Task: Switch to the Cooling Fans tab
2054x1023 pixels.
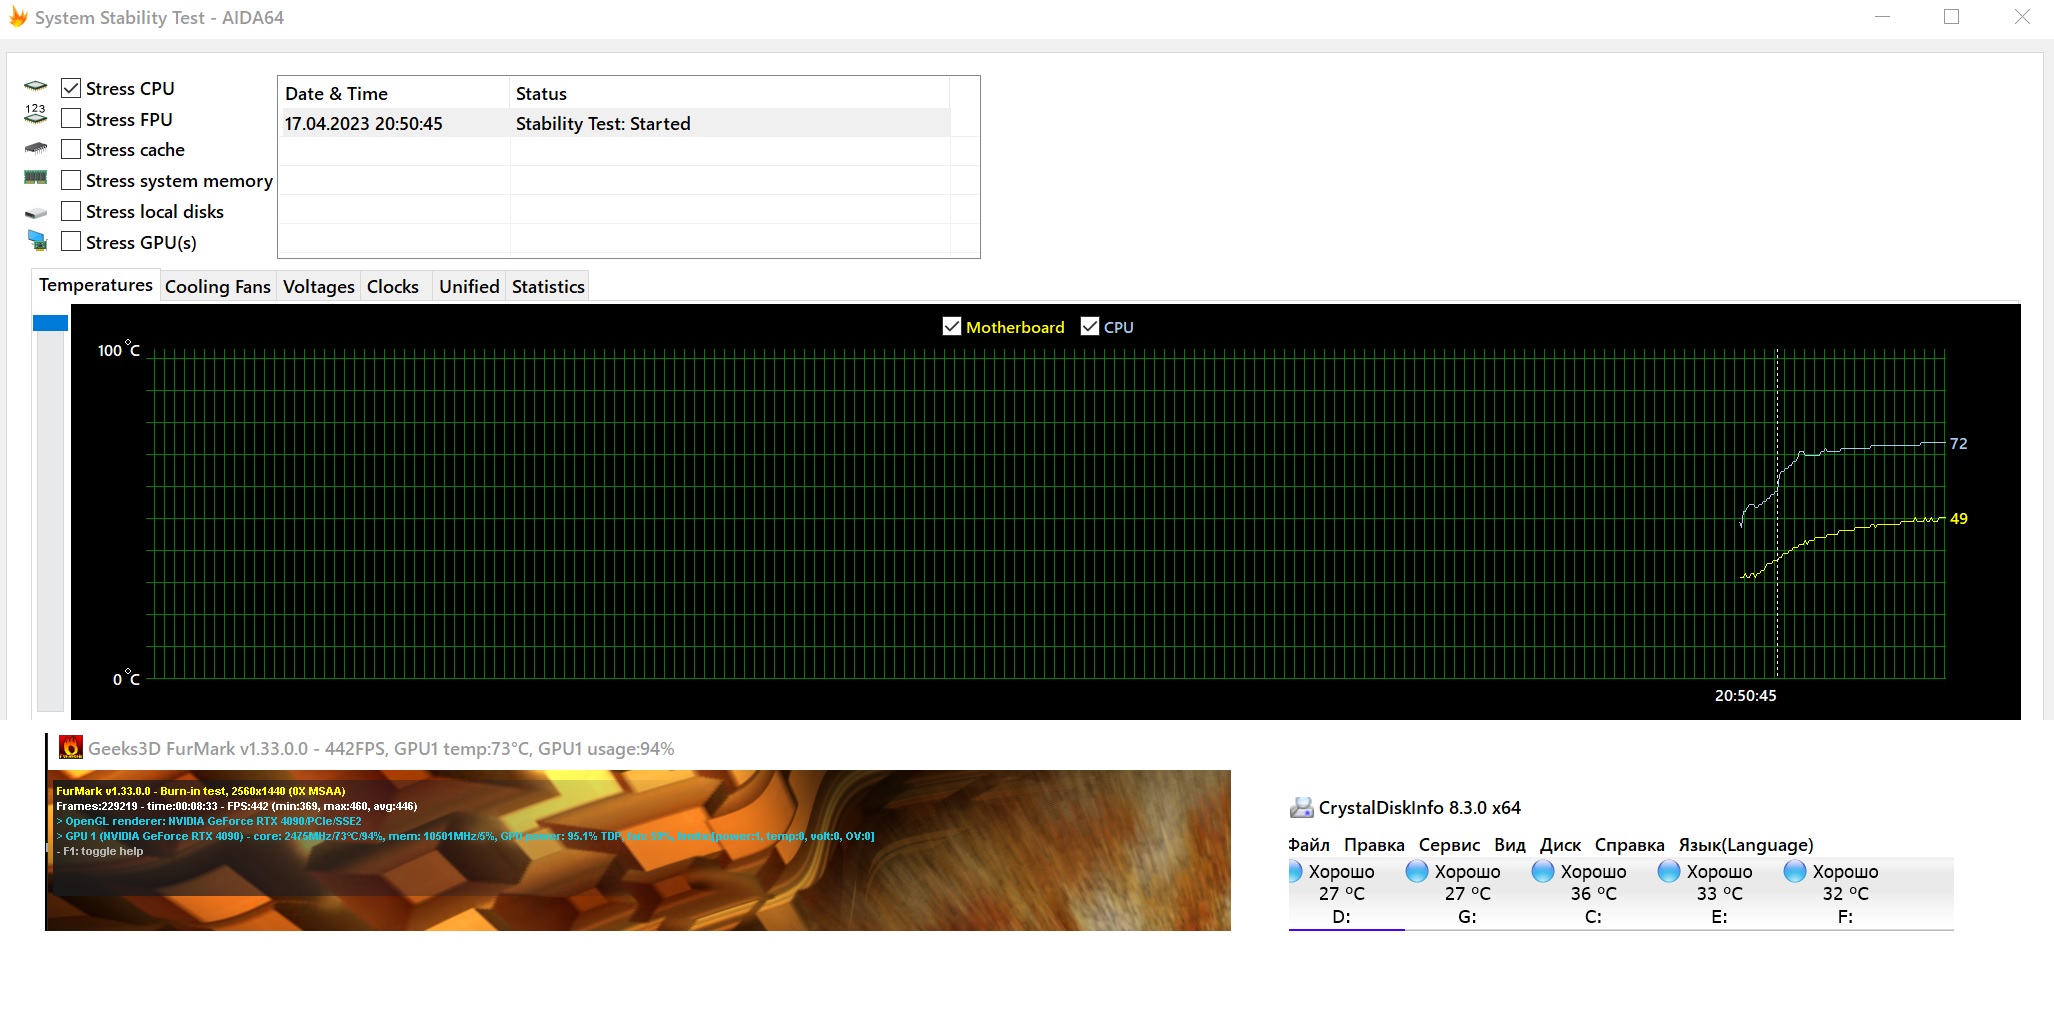Action: pos(218,287)
